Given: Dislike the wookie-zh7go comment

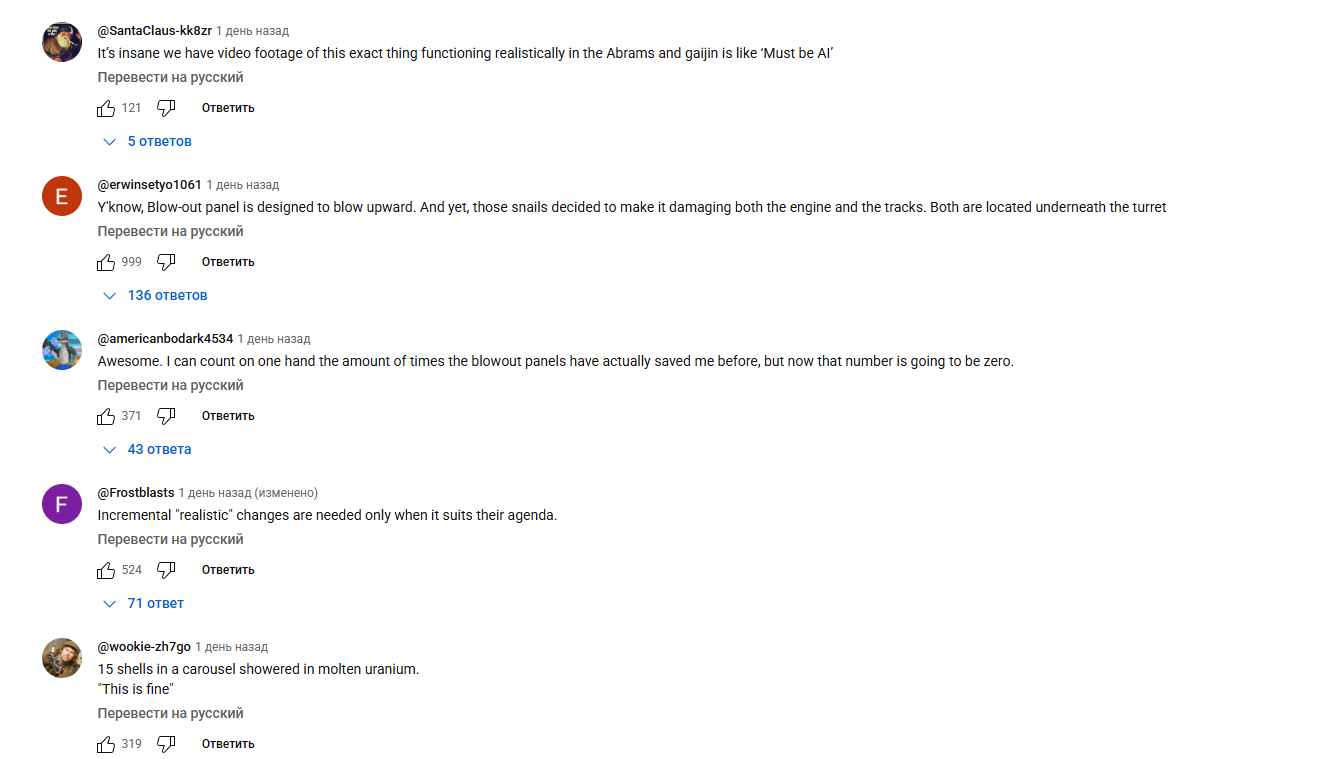Looking at the screenshot, I should click(x=166, y=744).
